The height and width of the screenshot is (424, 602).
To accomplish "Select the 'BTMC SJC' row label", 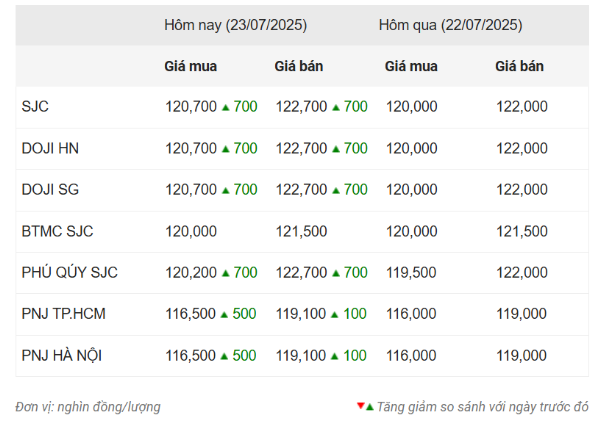I will pyautogui.click(x=57, y=231).
